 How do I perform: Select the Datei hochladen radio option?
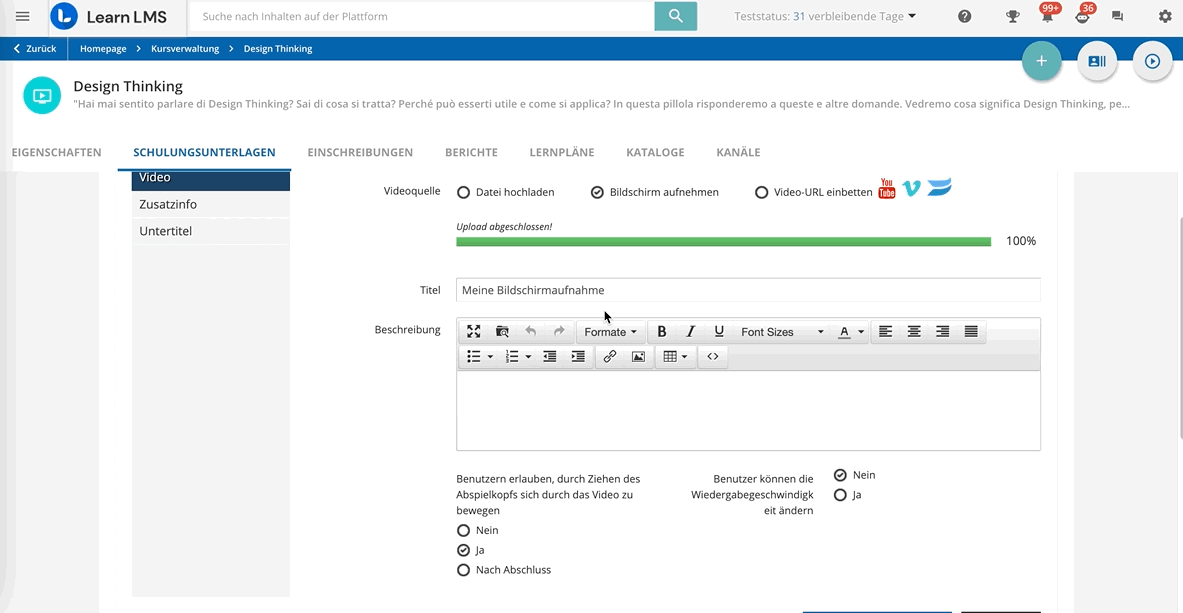click(x=464, y=192)
